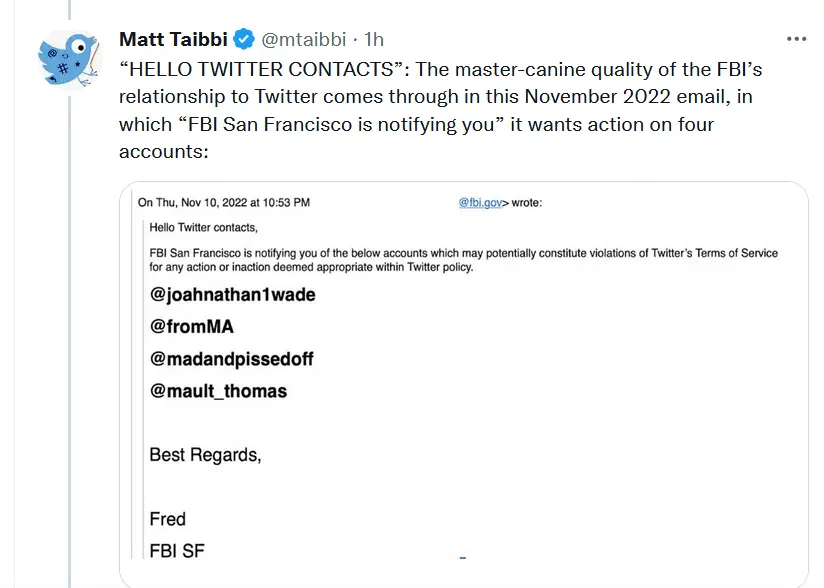Screen dimensions: 824x588
Task: Click the "Hello Twitter contacts," greeting line
Action: point(203,228)
